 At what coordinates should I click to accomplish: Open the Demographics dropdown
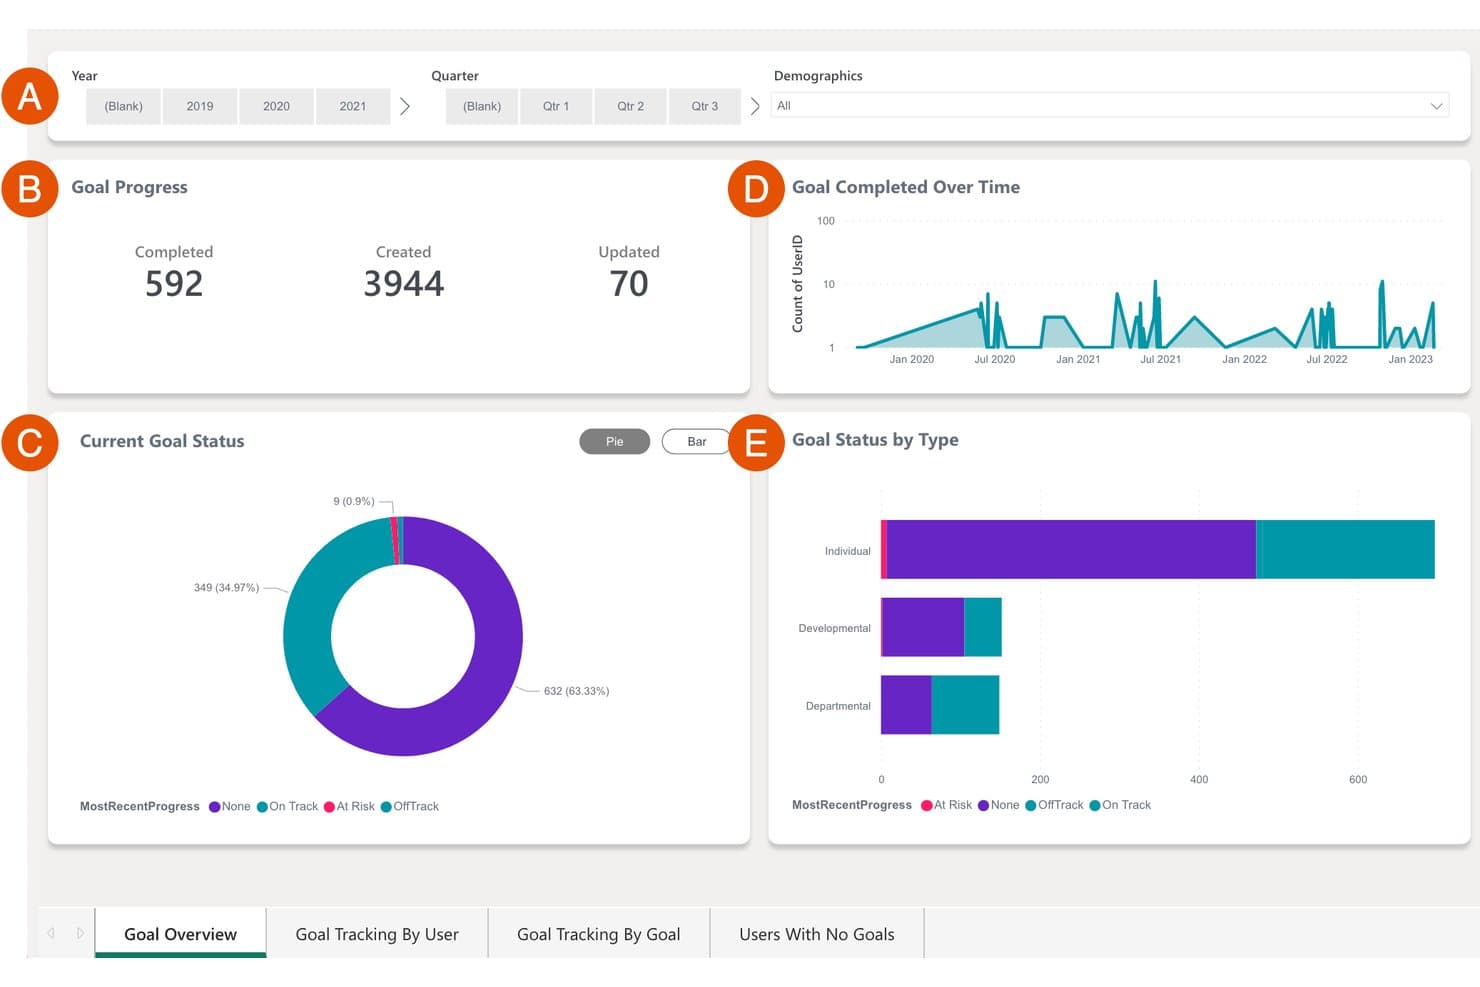(x=1109, y=105)
